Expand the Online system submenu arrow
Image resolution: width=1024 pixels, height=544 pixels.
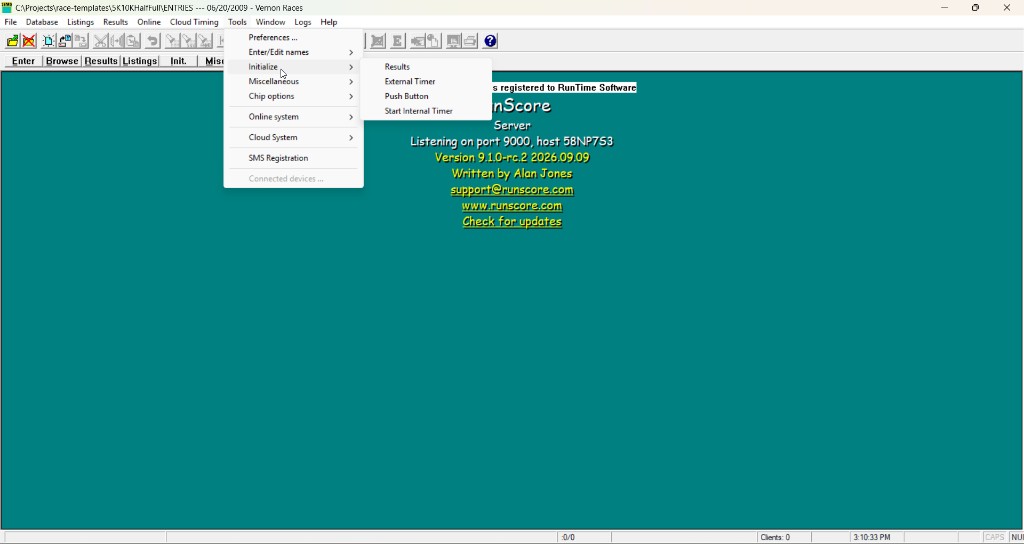[x=351, y=117]
